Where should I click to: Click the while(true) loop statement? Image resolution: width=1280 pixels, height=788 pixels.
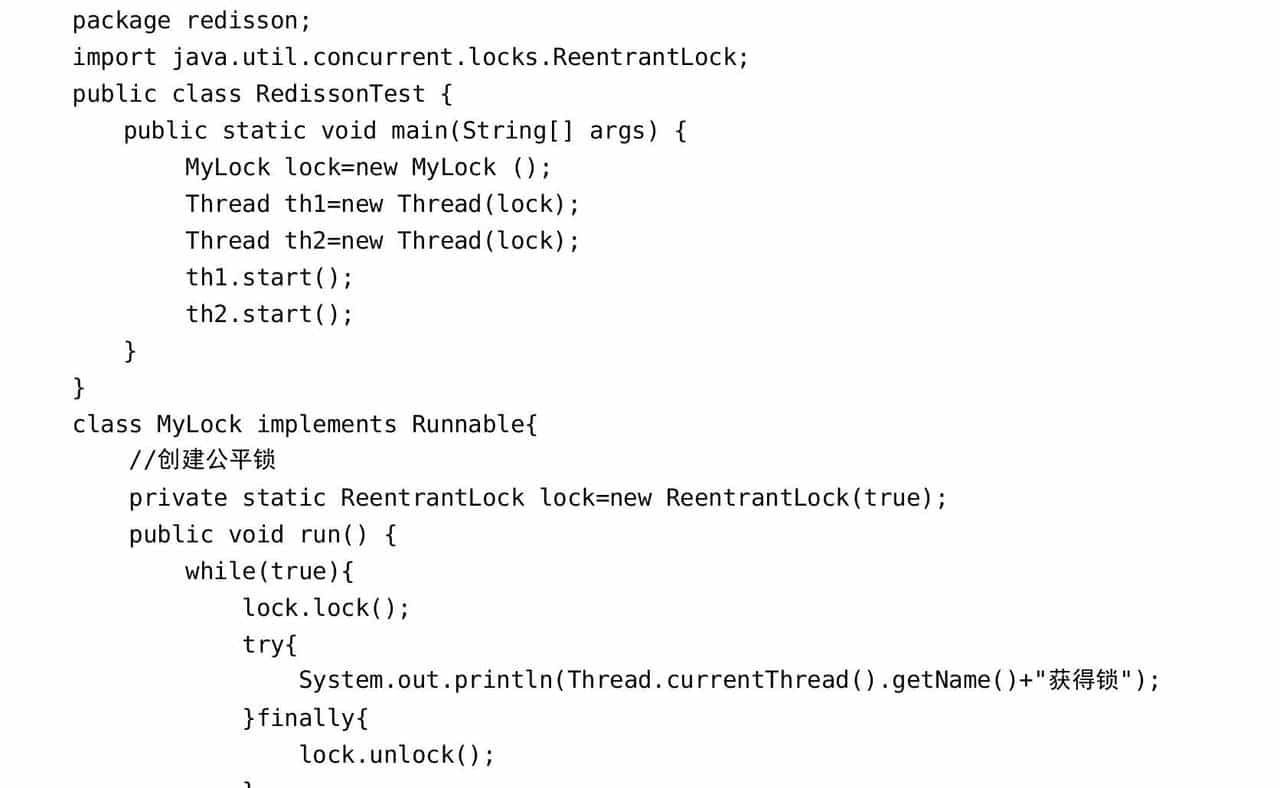coord(269,572)
